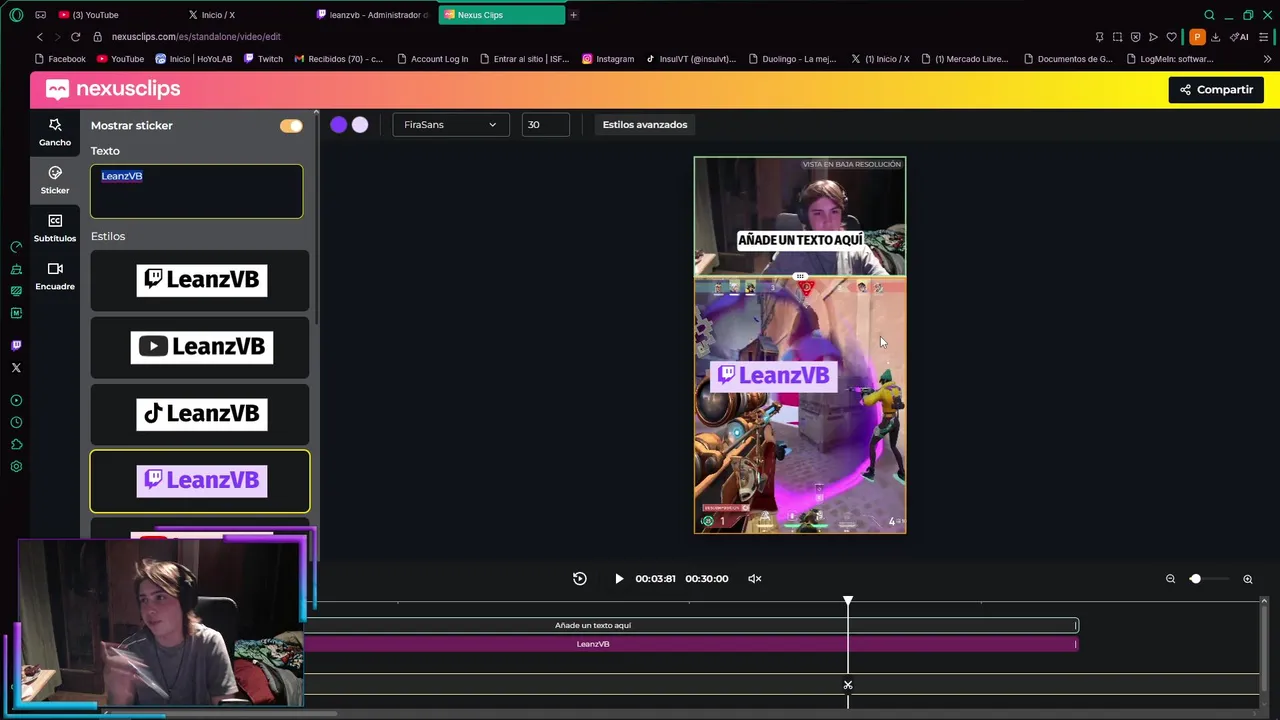Viewport: 1280px width, 720px height.
Task: Restart playback with the replay icon
Action: pyautogui.click(x=579, y=578)
